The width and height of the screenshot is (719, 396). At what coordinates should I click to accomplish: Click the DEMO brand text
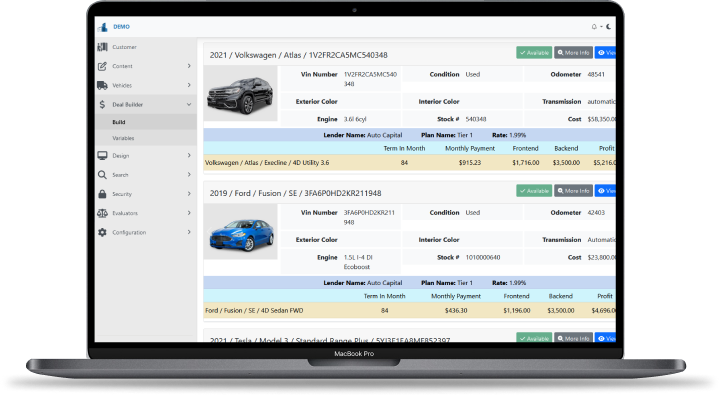tap(122, 27)
